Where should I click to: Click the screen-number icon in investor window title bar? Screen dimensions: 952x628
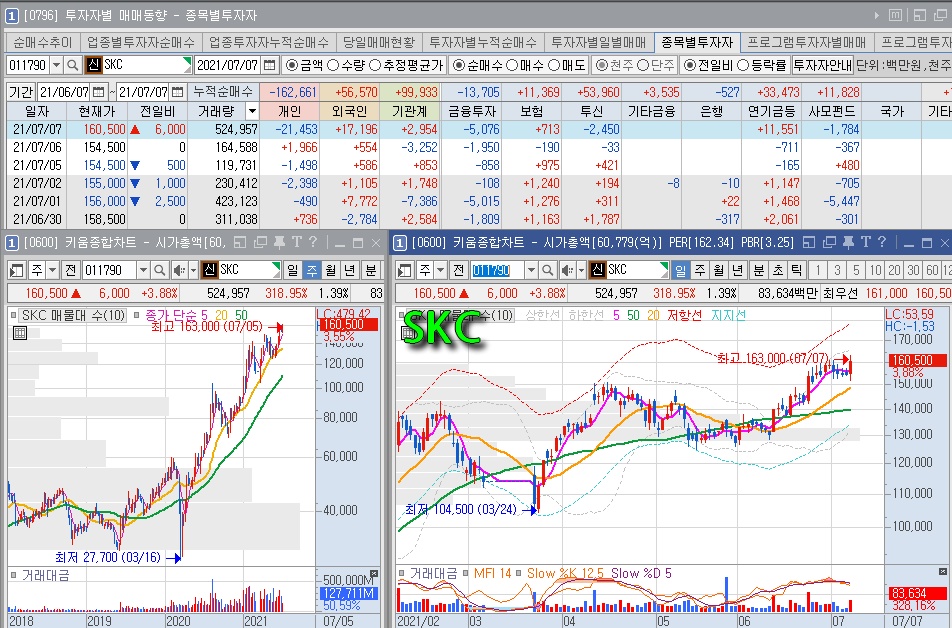pyautogui.click(x=11, y=15)
